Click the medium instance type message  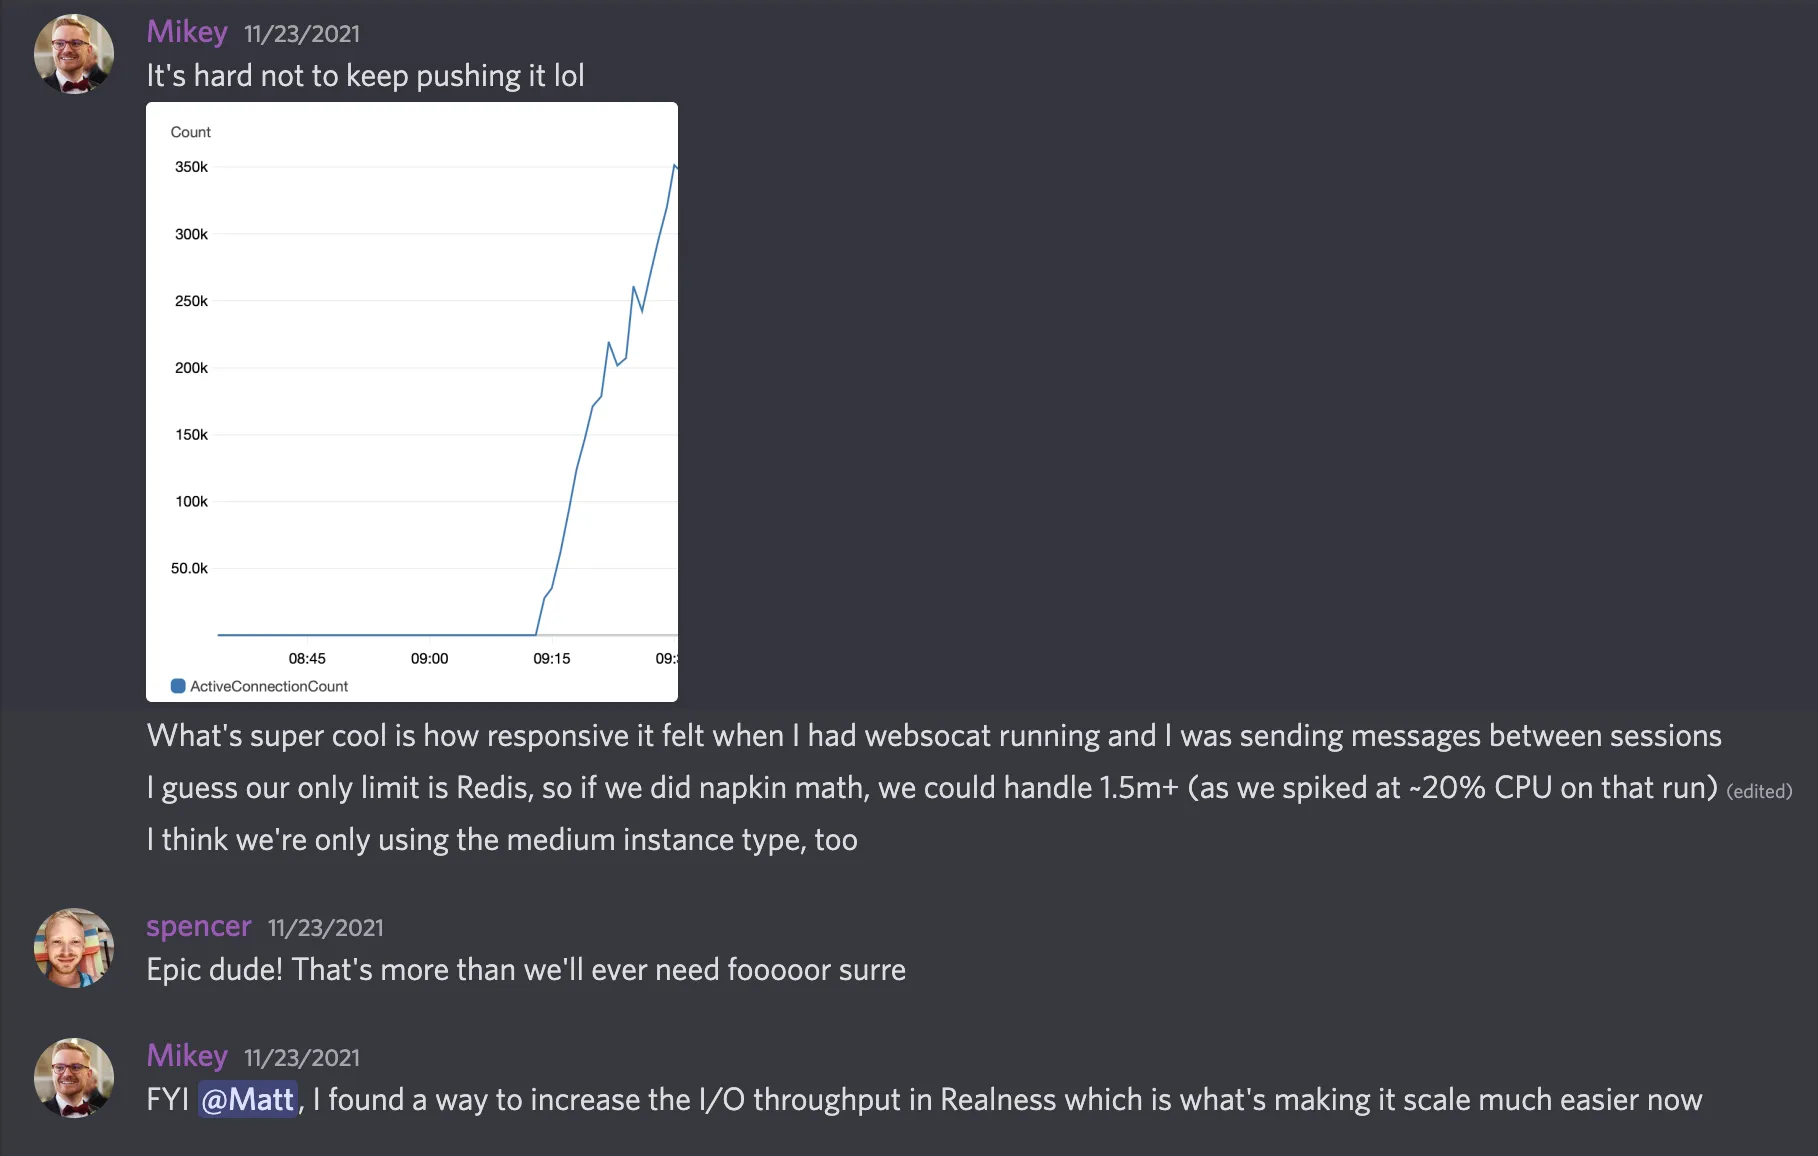click(502, 840)
